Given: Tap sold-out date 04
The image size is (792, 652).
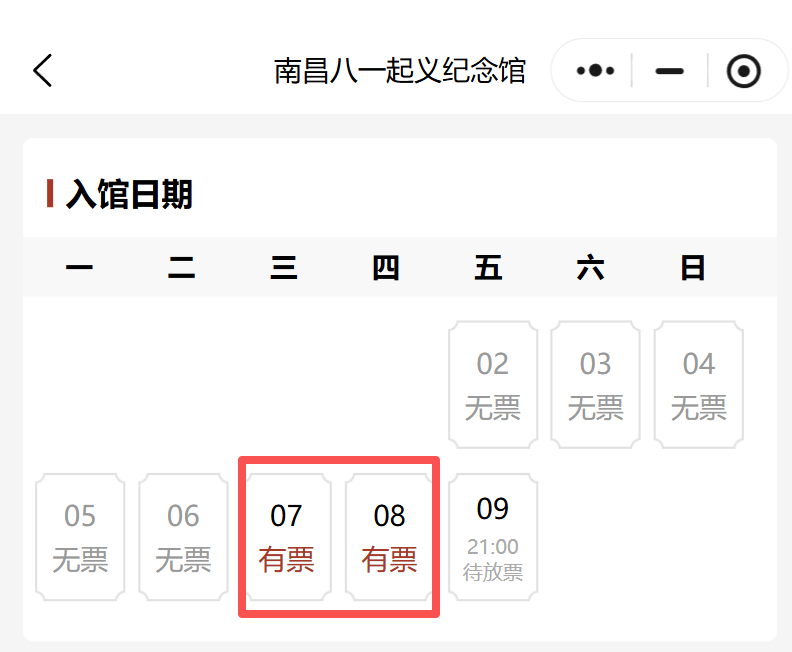Looking at the screenshot, I should tap(699, 385).
